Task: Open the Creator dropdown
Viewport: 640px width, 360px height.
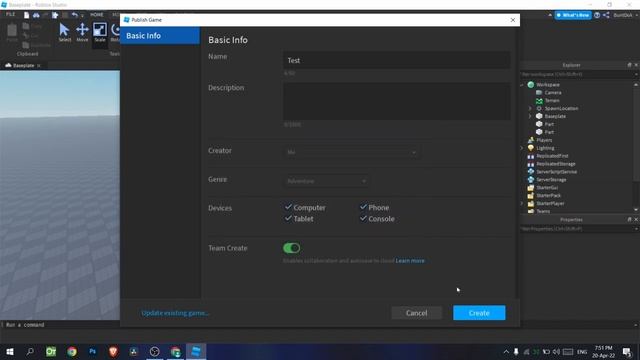Action: point(351,152)
